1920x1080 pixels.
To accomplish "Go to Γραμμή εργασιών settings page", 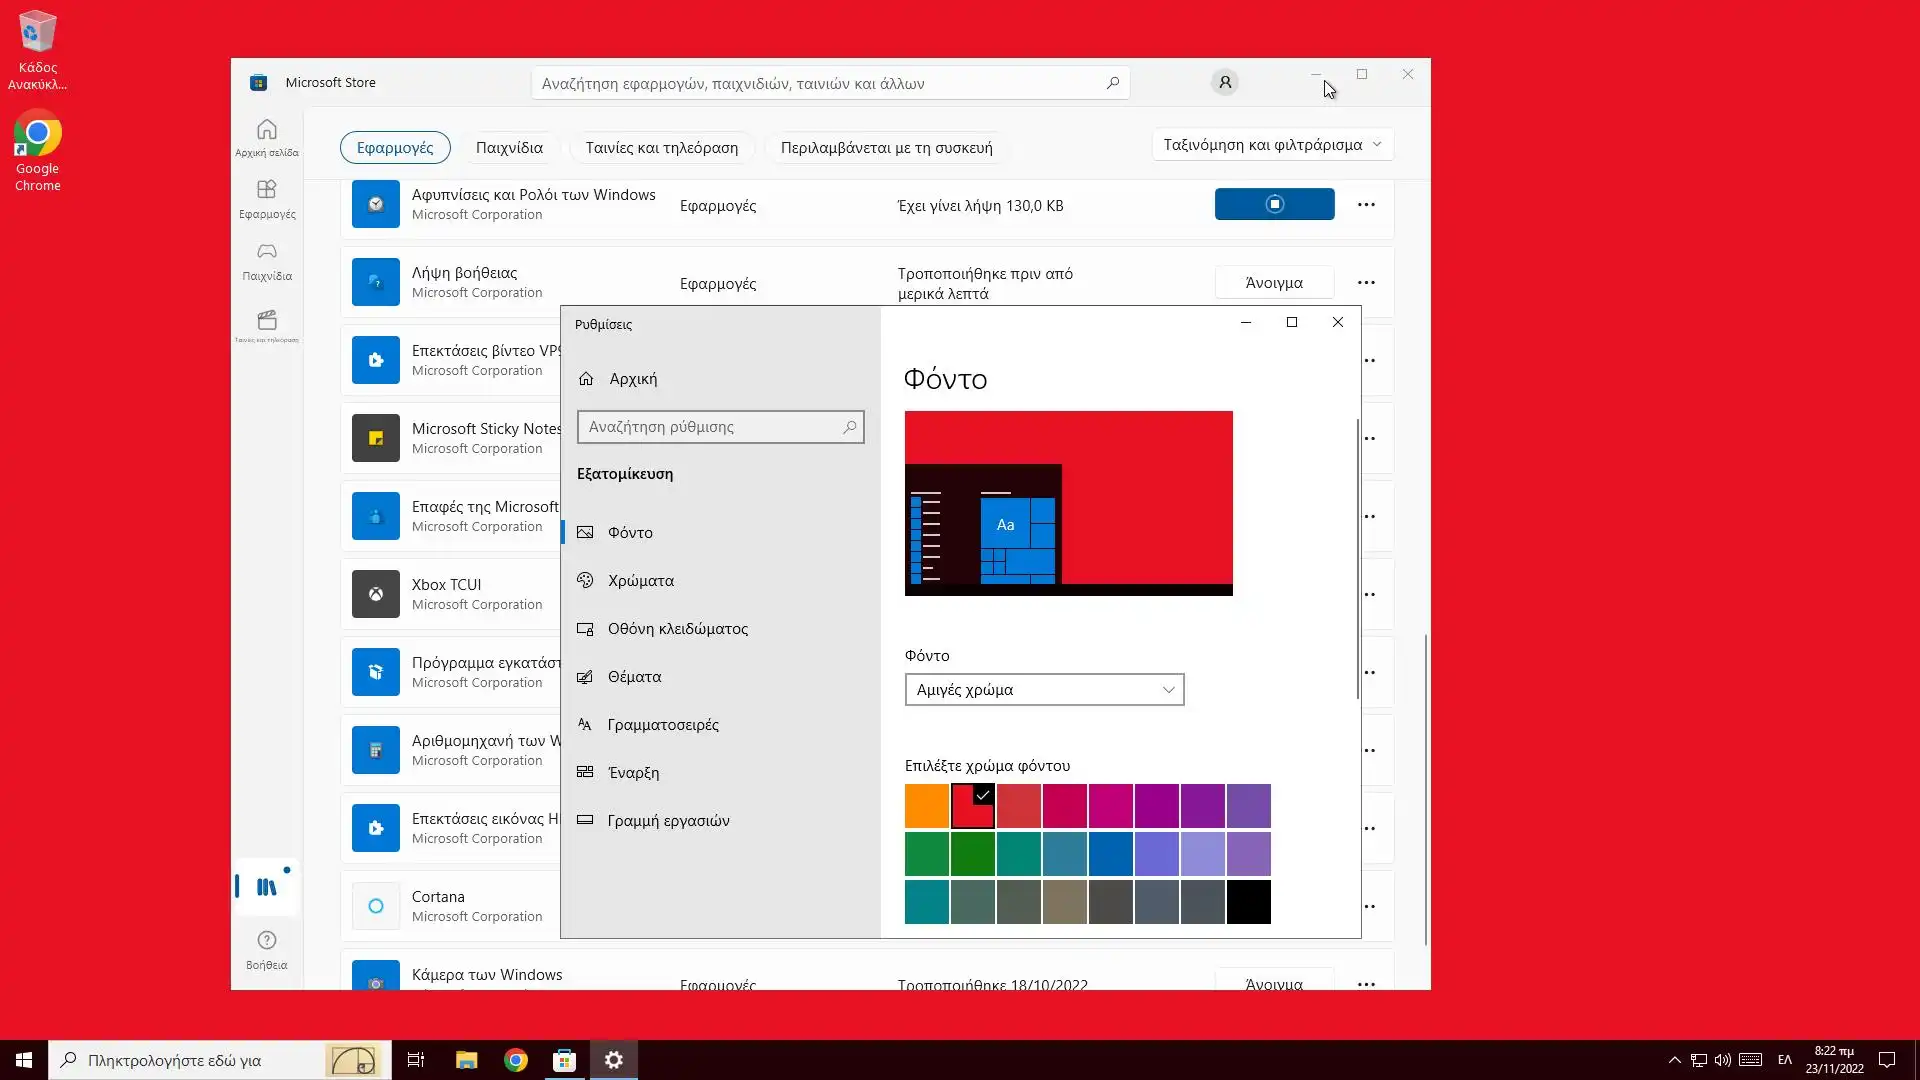I will click(x=668, y=821).
